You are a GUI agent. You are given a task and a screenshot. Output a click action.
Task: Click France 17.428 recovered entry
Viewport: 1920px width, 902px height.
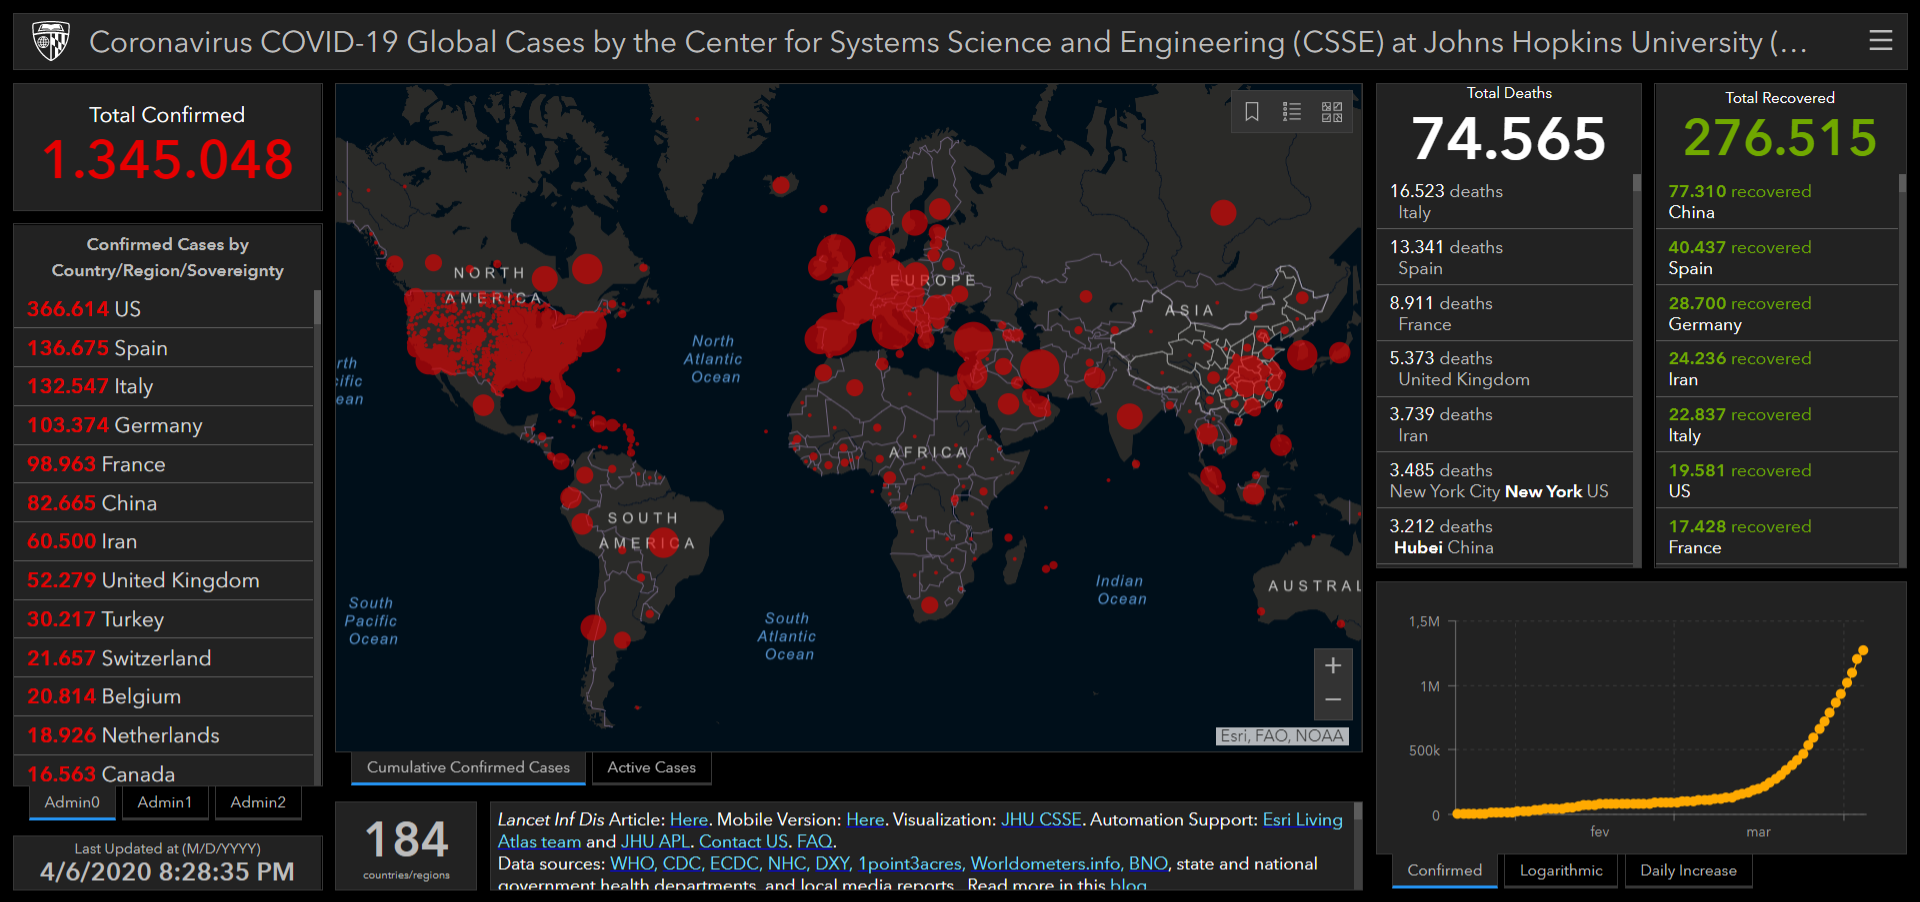tap(1777, 536)
